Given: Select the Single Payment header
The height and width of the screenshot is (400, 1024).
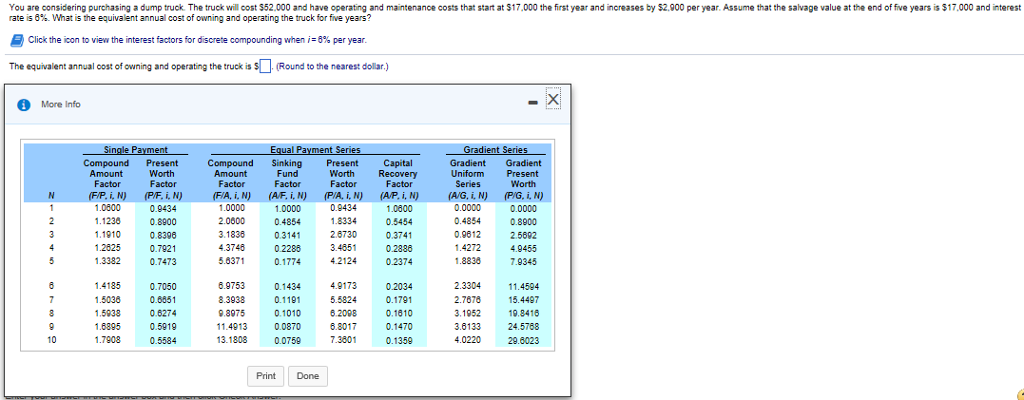Looking at the screenshot, I should click(x=136, y=150).
